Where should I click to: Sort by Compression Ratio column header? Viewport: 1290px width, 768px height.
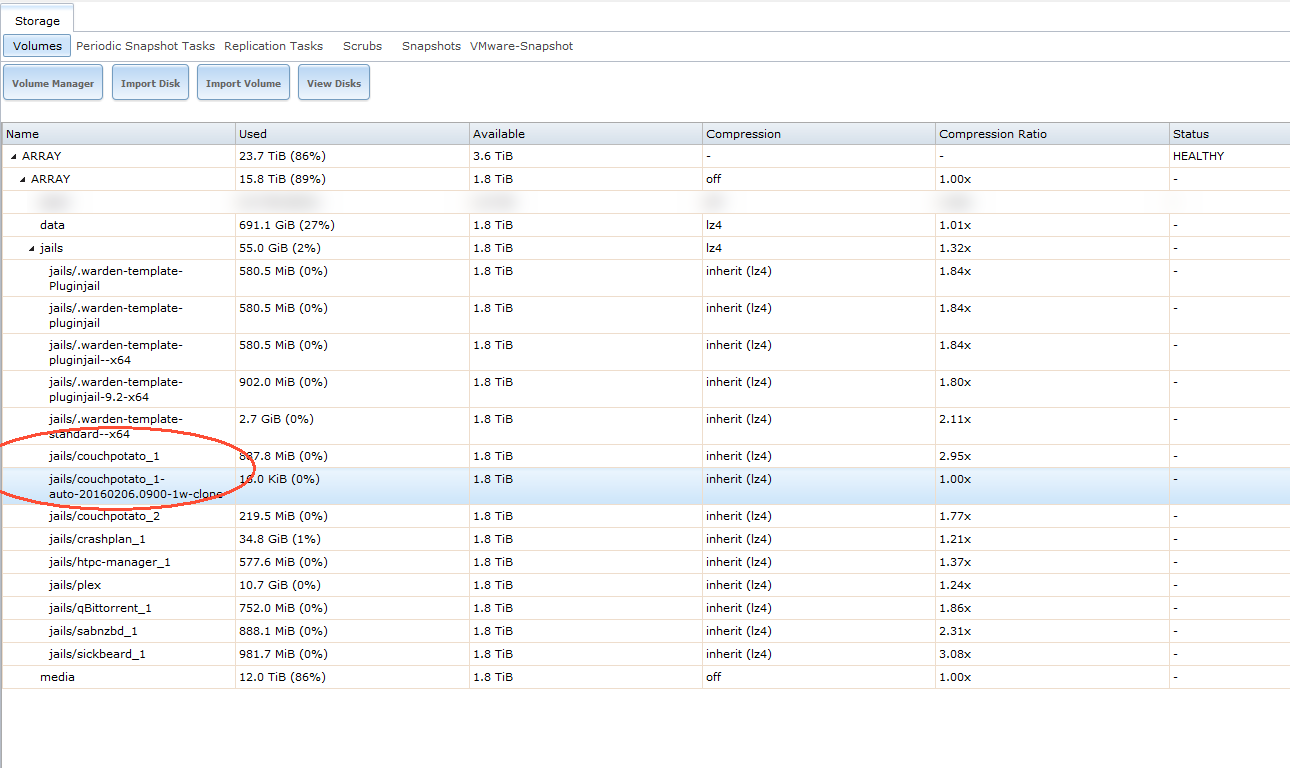click(x=993, y=134)
